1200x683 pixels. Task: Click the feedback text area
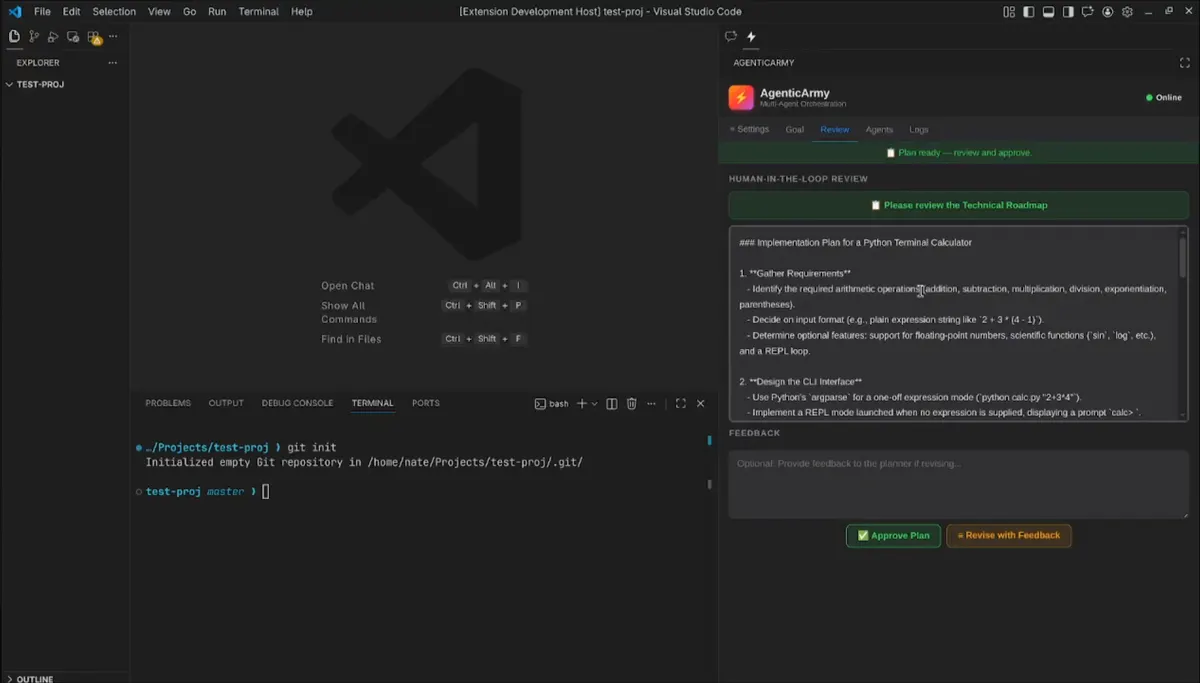[958, 484]
